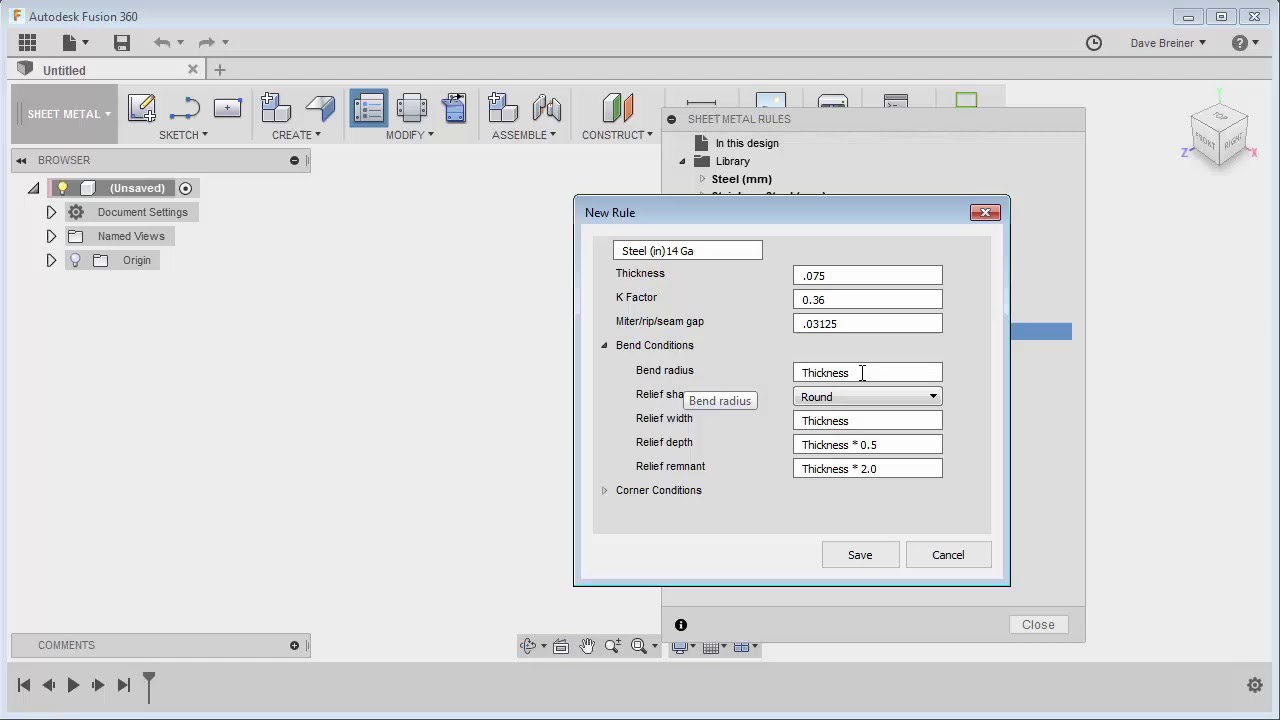
Task: Open the CONSTRUCT menu
Action: (617, 135)
